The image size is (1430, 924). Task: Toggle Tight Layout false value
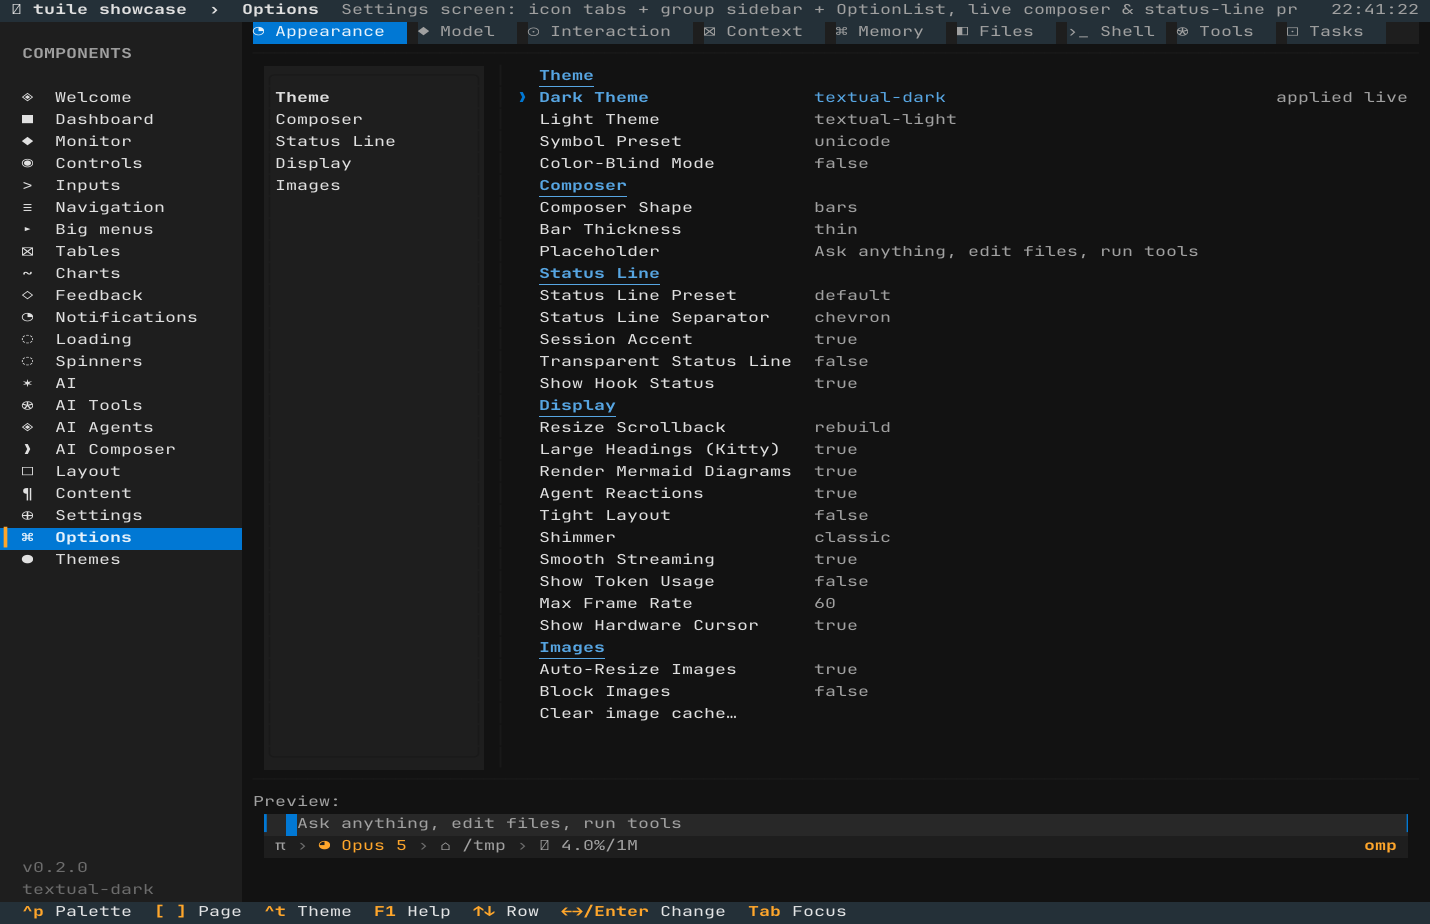point(841,515)
